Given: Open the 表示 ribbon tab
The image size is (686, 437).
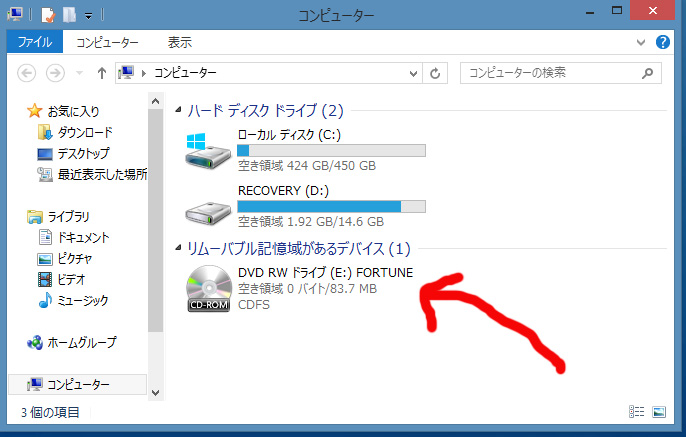Looking at the screenshot, I should click(180, 42).
